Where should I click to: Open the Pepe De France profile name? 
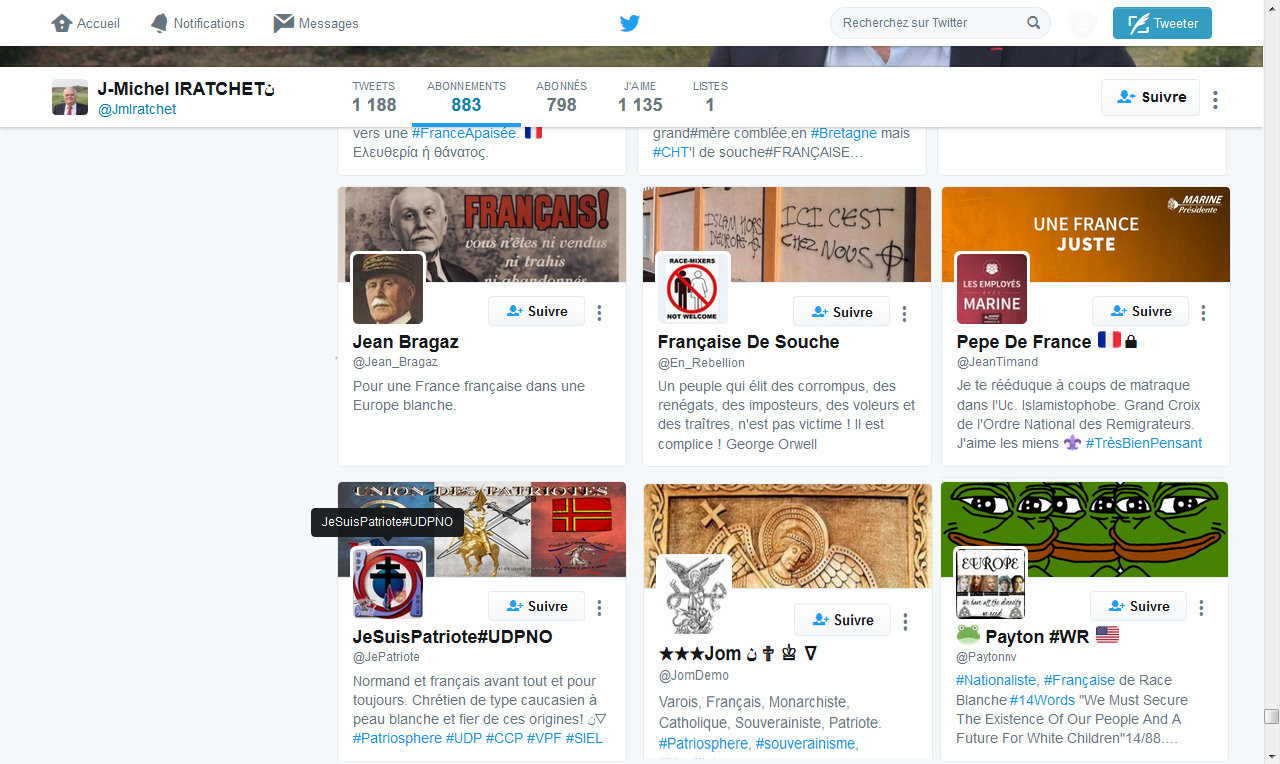pyautogui.click(x=1024, y=341)
